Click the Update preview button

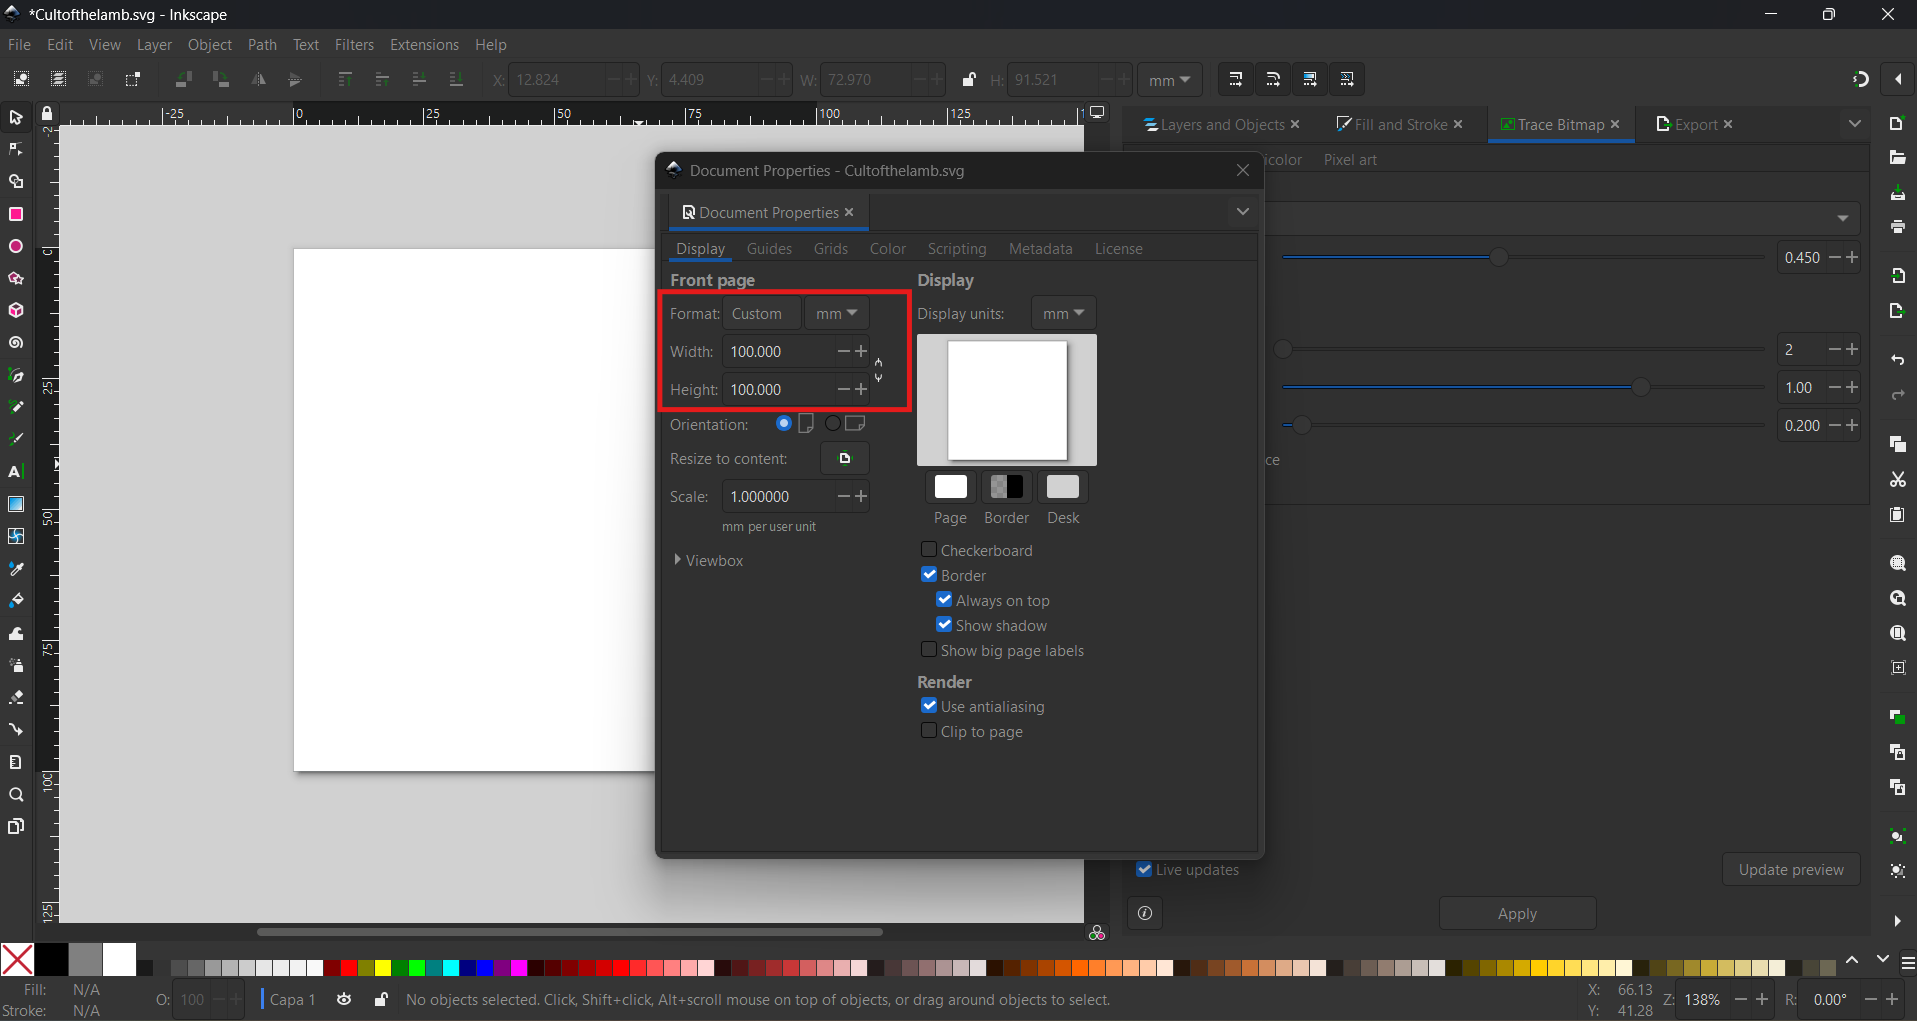point(1791,870)
